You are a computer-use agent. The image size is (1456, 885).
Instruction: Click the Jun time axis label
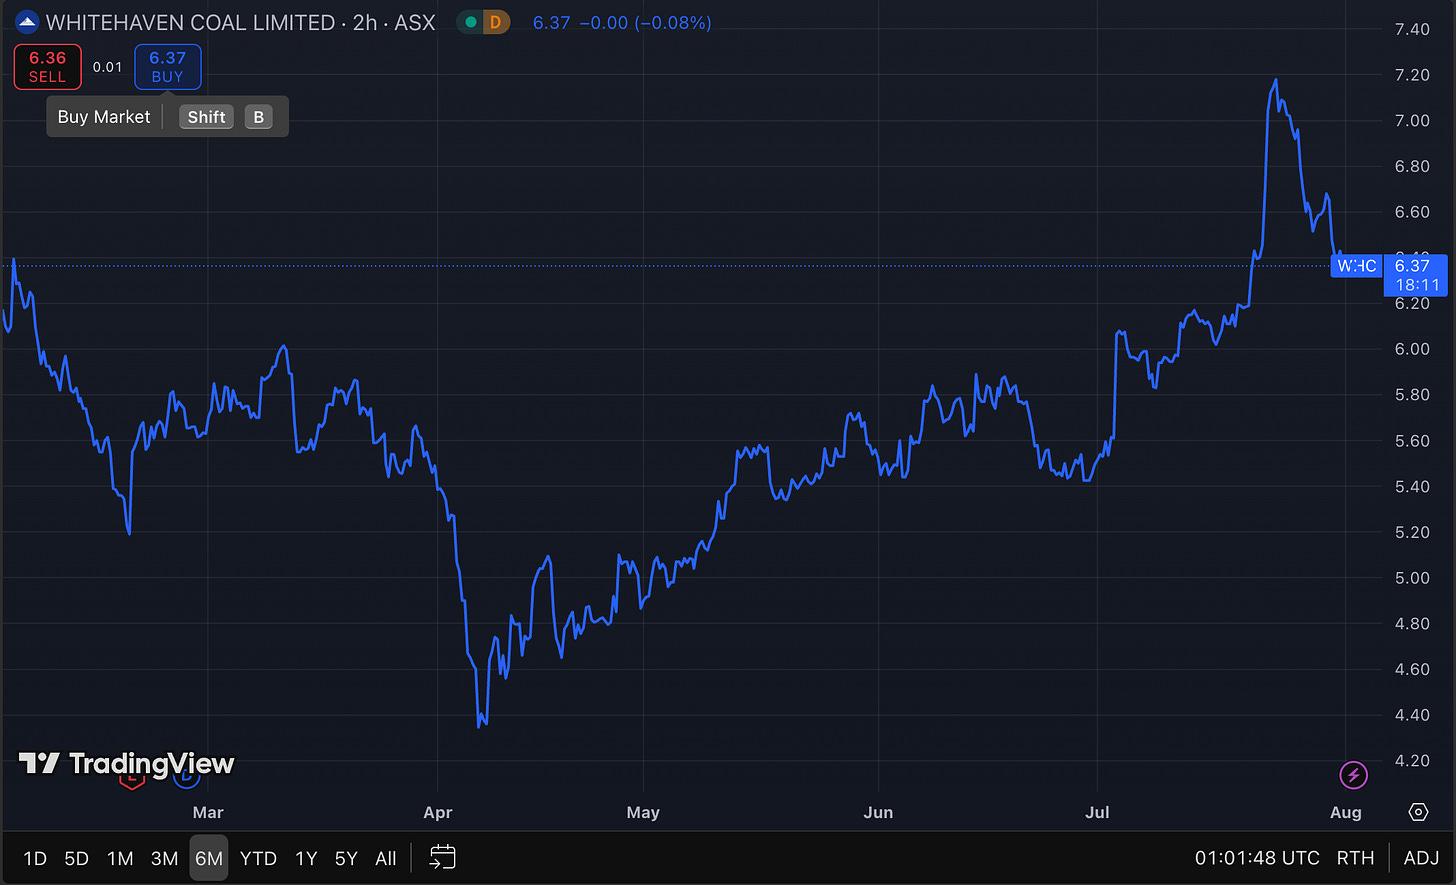878,812
